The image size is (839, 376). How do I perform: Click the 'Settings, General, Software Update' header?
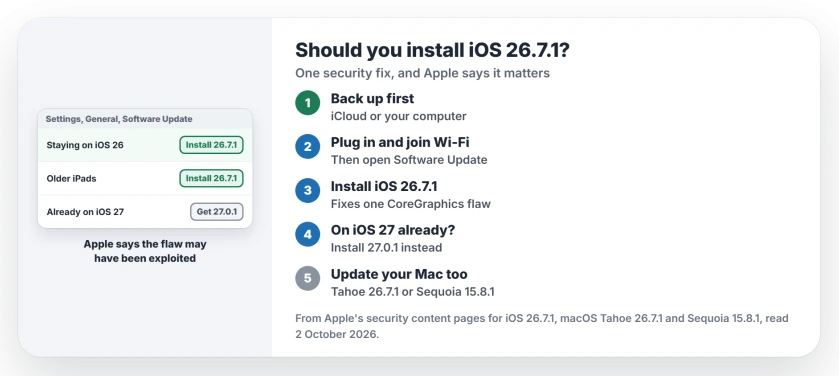point(119,119)
